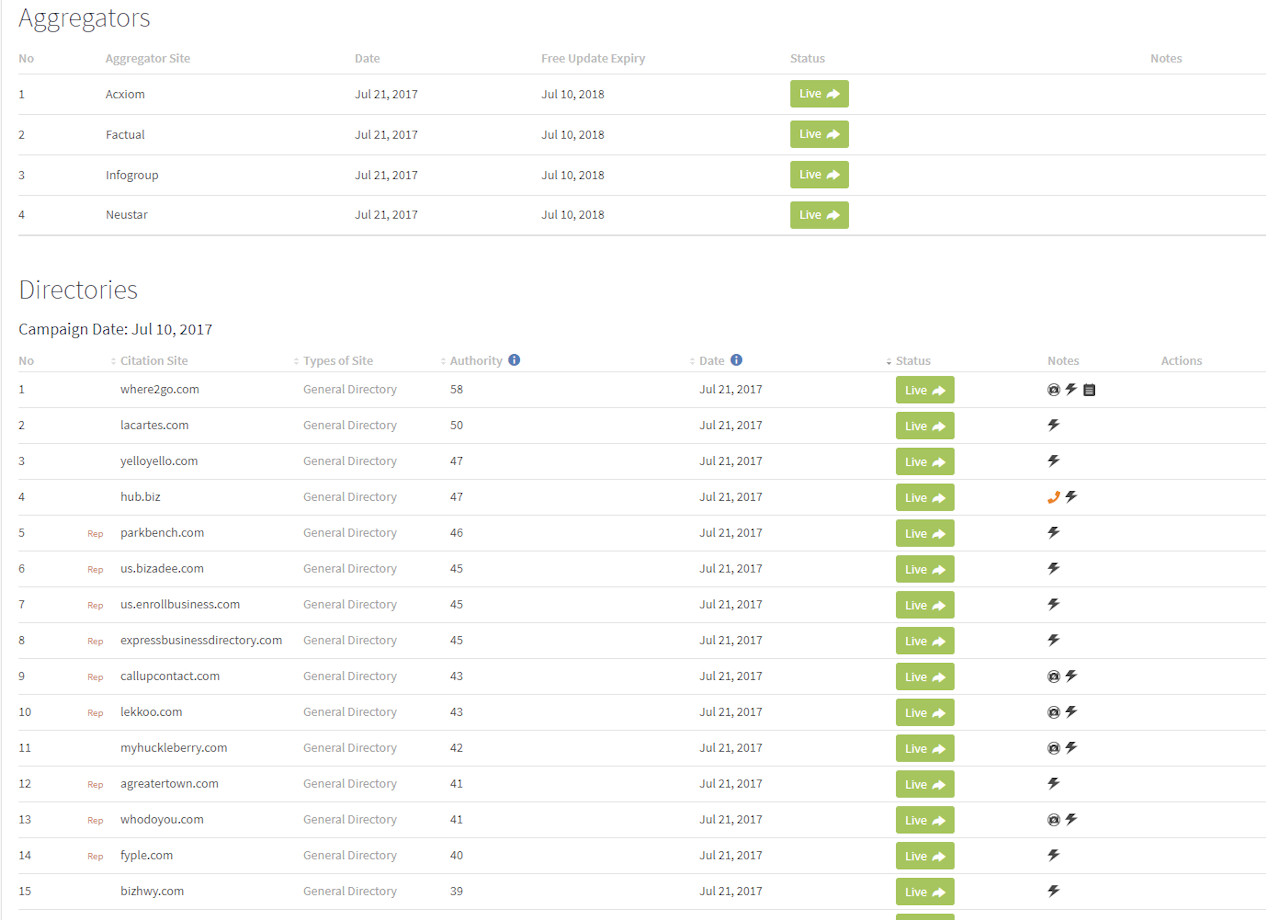Open the Live listing for expressbusinessdirectory.com
1280x920 pixels.
[x=925, y=641]
